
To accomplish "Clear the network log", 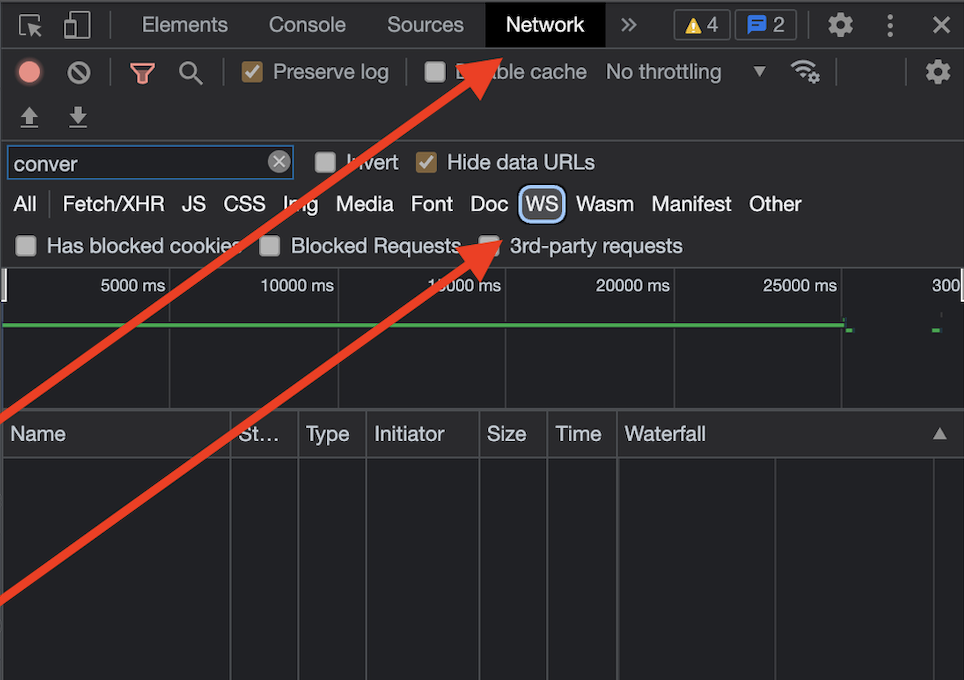I will coord(78,72).
